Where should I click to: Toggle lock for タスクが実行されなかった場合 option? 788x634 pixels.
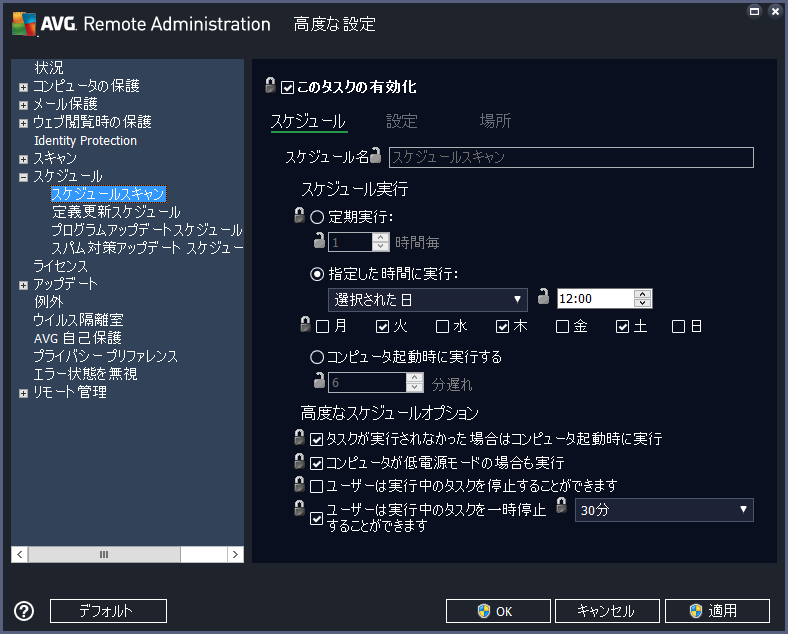click(x=299, y=437)
